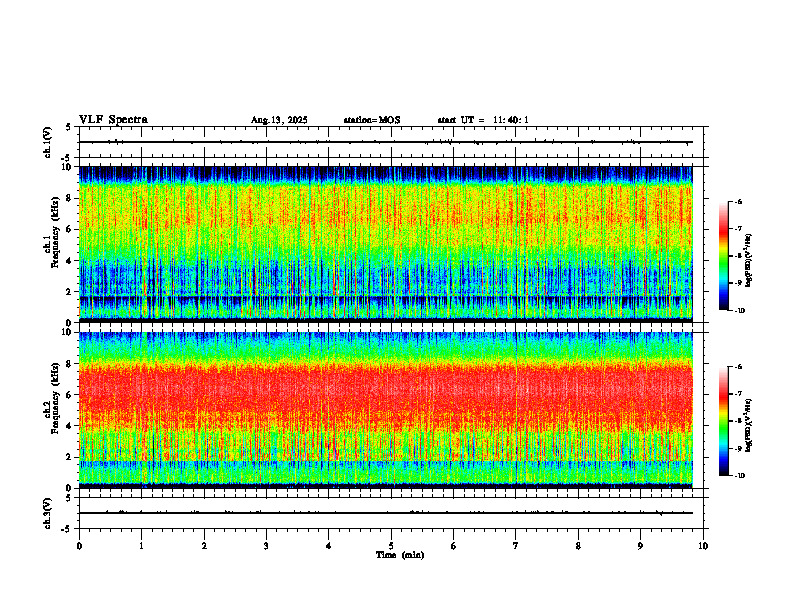Click the ch.1 color scale log(PSD) unit label
The width and height of the screenshot is (792, 612).
coord(749,261)
